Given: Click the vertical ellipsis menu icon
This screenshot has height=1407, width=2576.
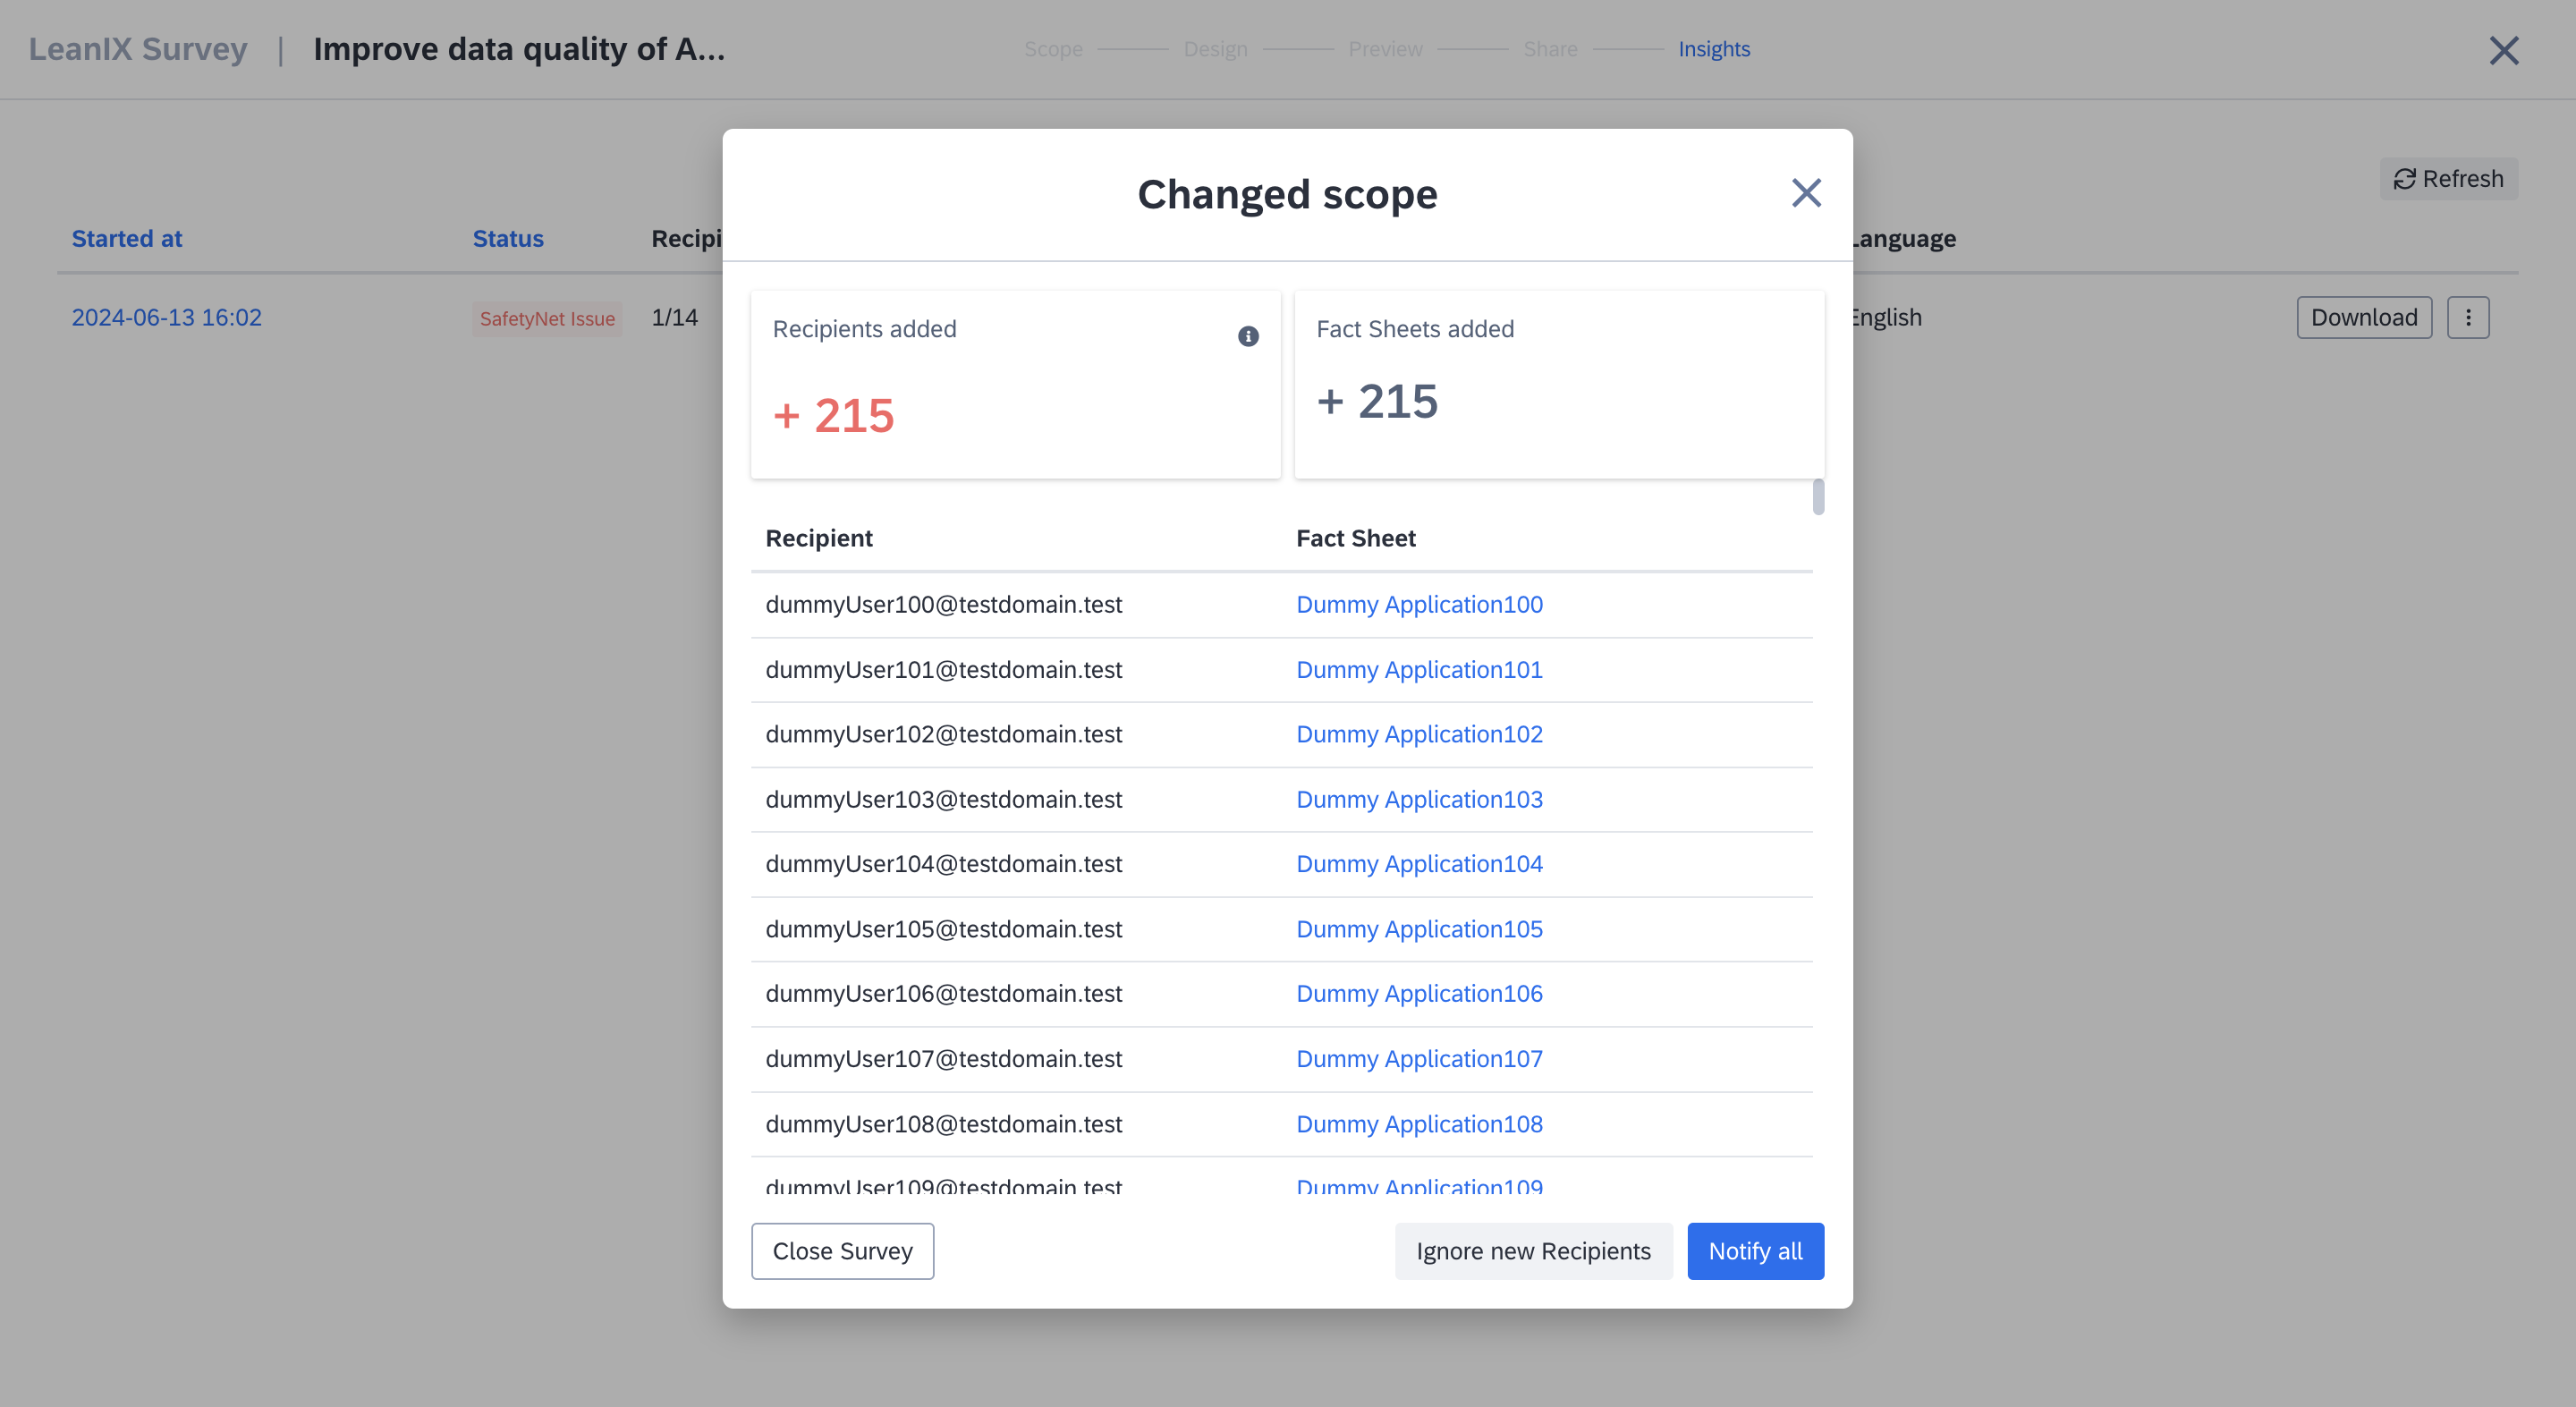Looking at the screenshot, I should coord(2469,318).
